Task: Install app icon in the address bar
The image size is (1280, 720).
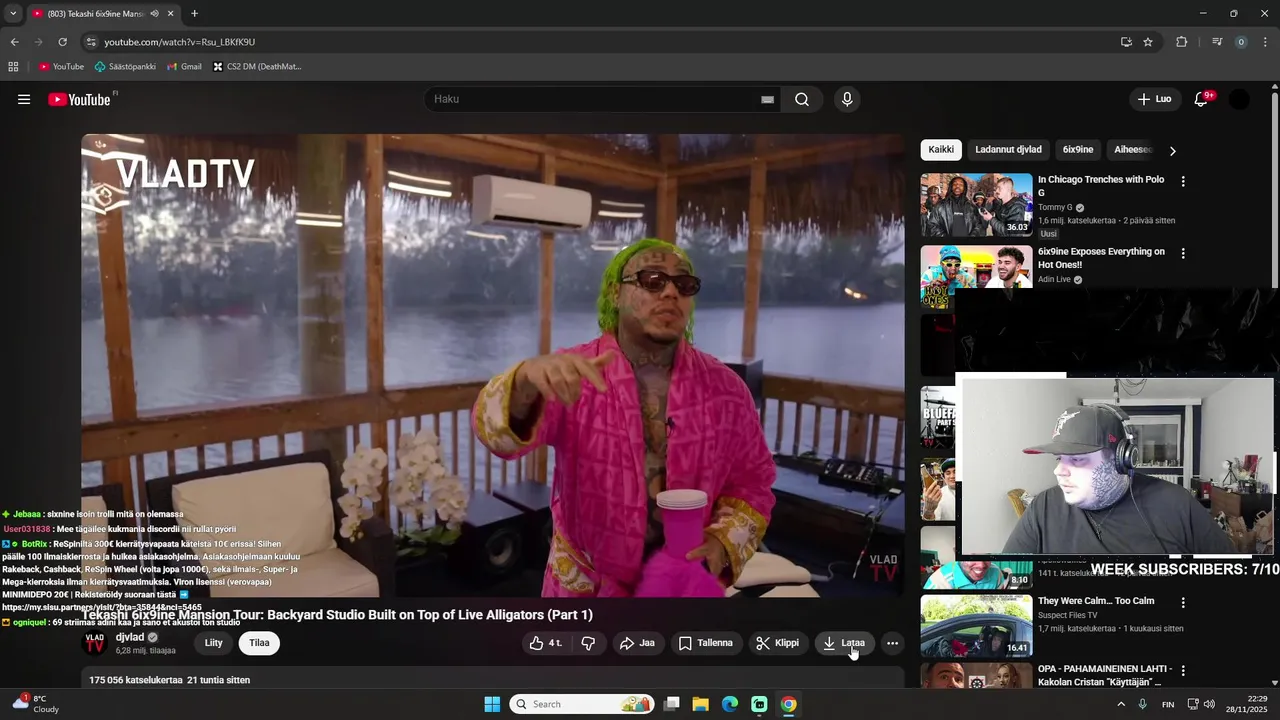Action: 1126,42
